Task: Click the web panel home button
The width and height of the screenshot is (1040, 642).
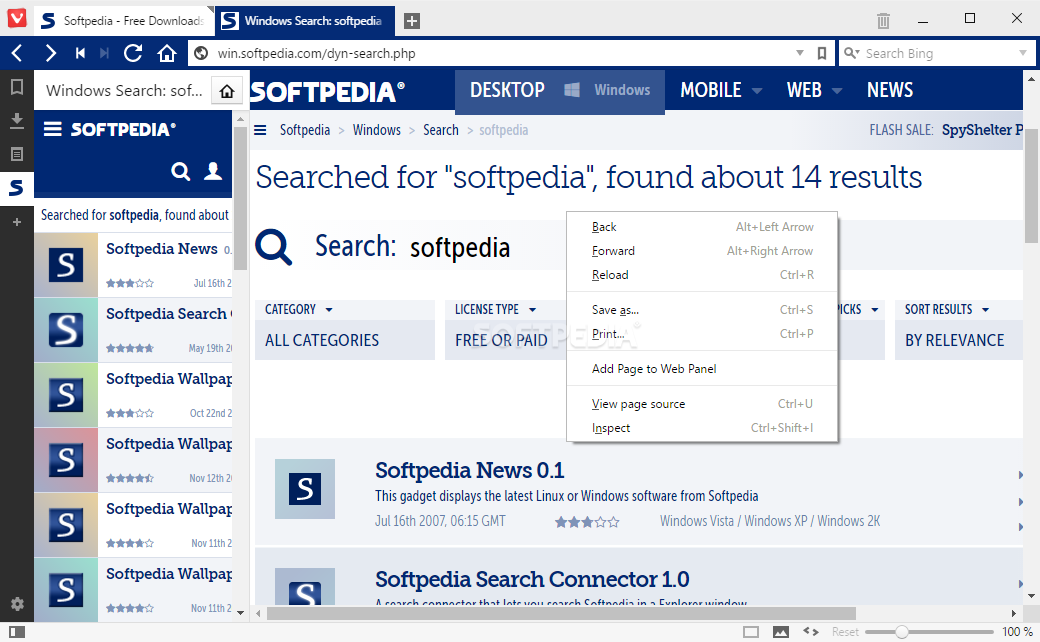Action: pos(227,91)
